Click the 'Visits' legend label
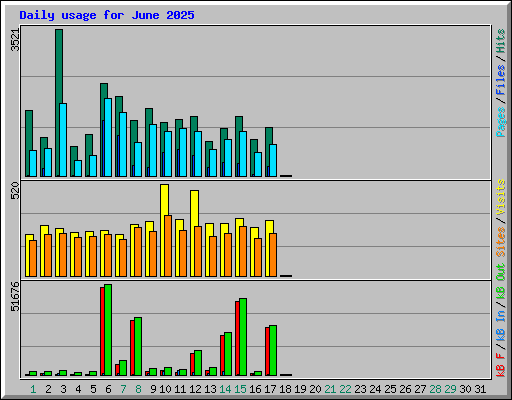 point(501,197)
